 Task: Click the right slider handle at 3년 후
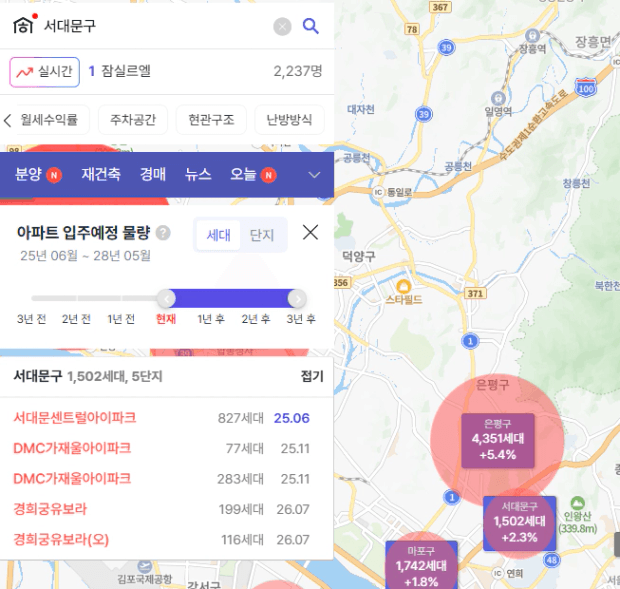(297, 299)
